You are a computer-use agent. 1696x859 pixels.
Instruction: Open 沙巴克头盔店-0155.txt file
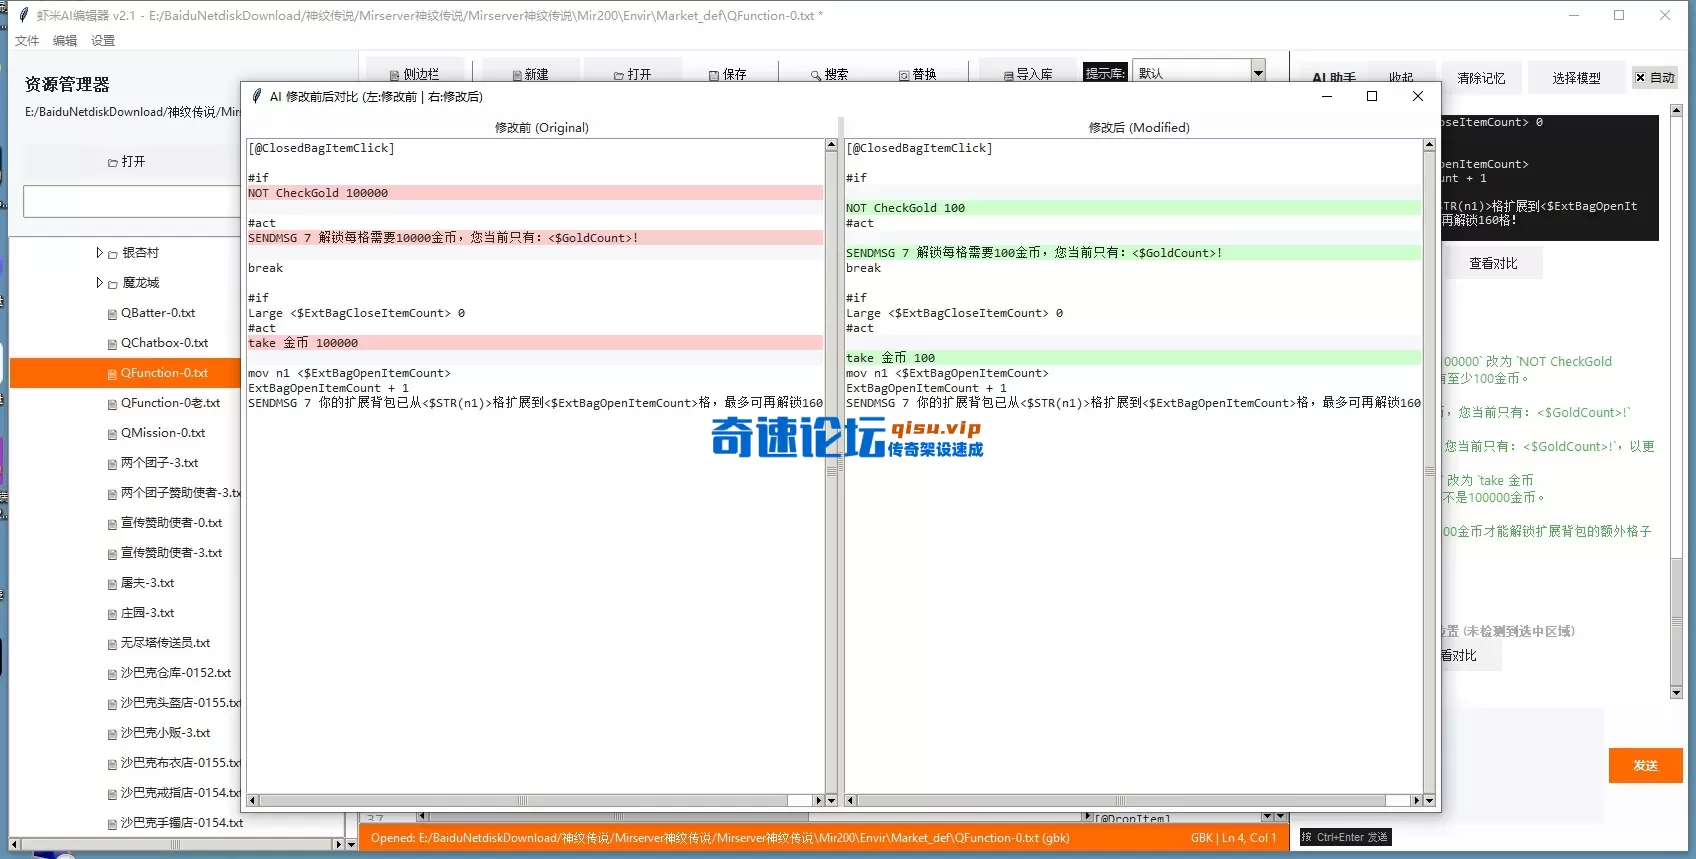174,703
